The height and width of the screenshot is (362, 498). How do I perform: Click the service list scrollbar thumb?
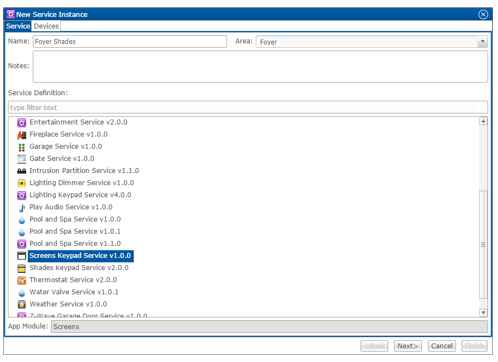click(x=483, y=244)
